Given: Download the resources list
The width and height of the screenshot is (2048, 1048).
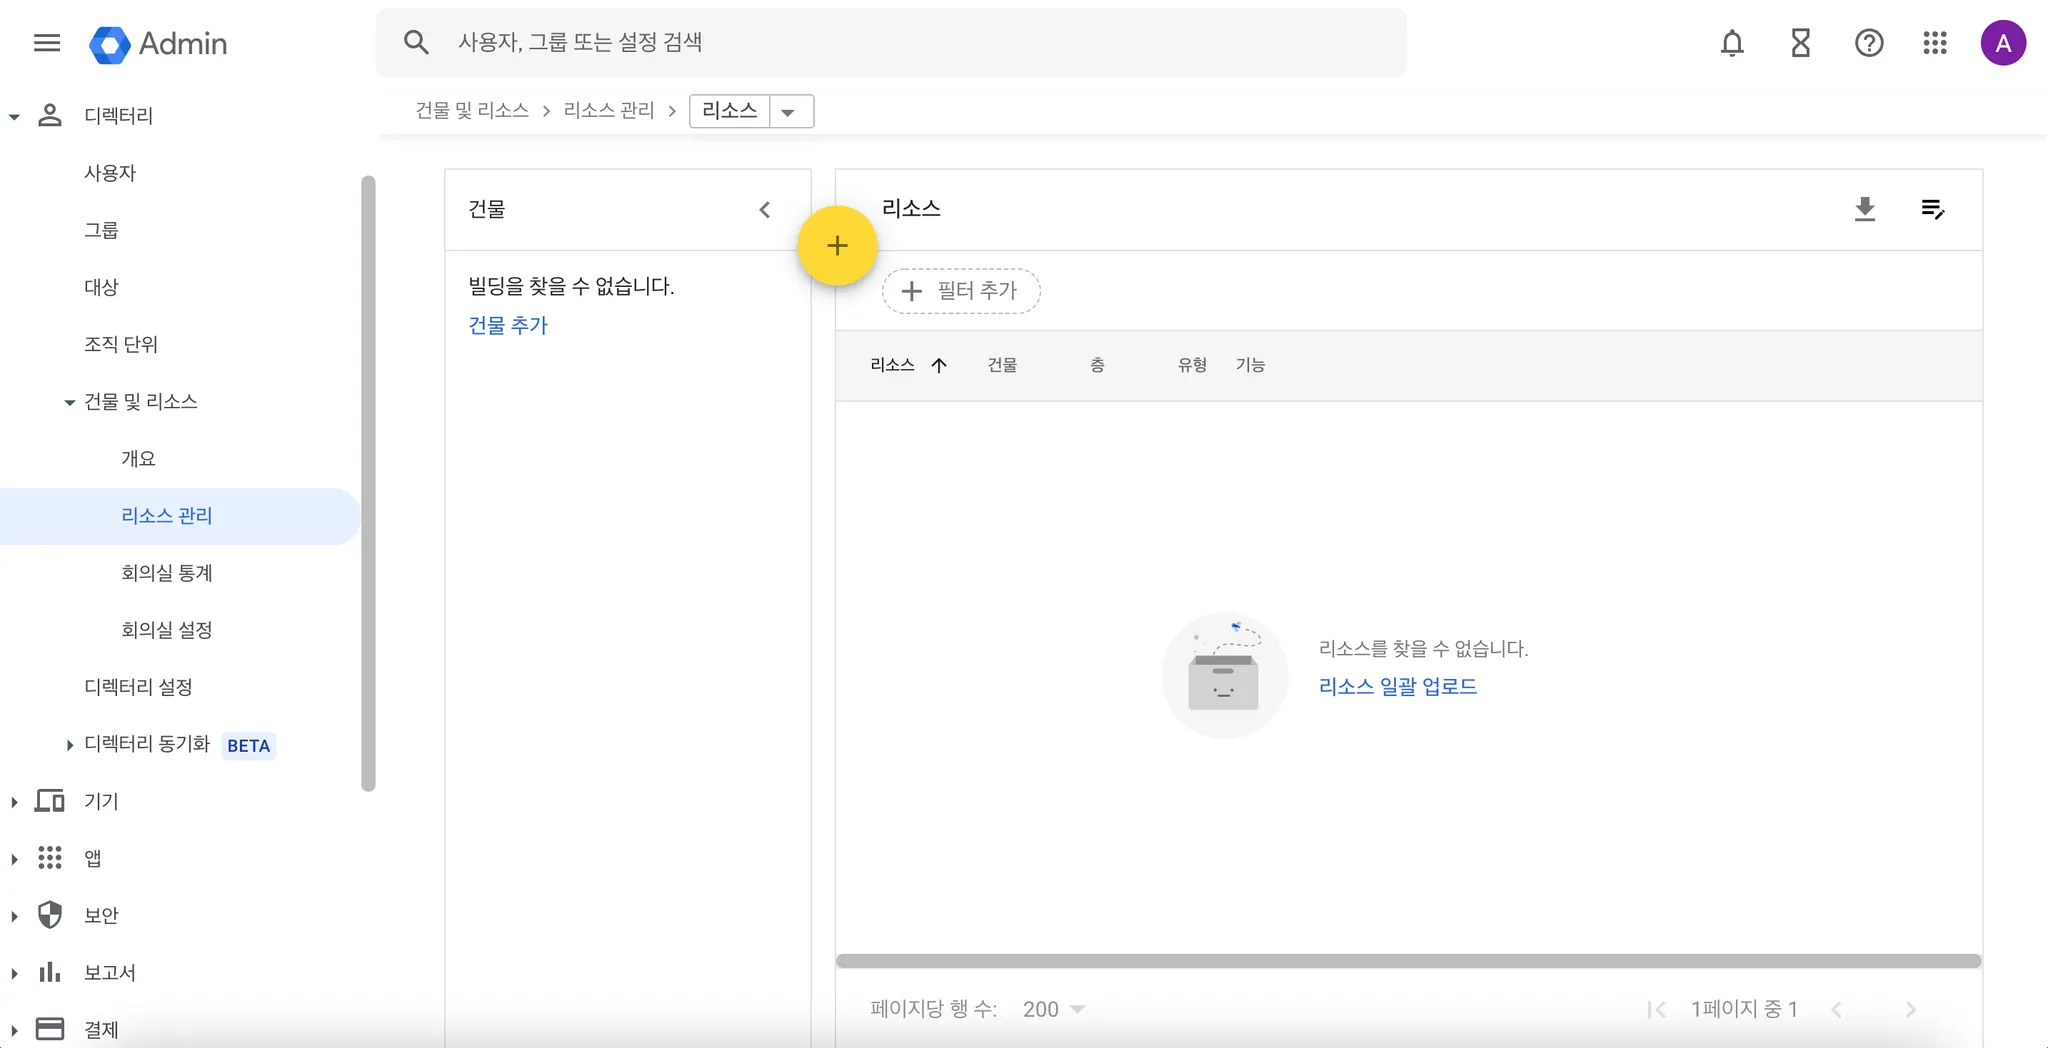Looking at the screenshot, I should tap(1865, 209).
